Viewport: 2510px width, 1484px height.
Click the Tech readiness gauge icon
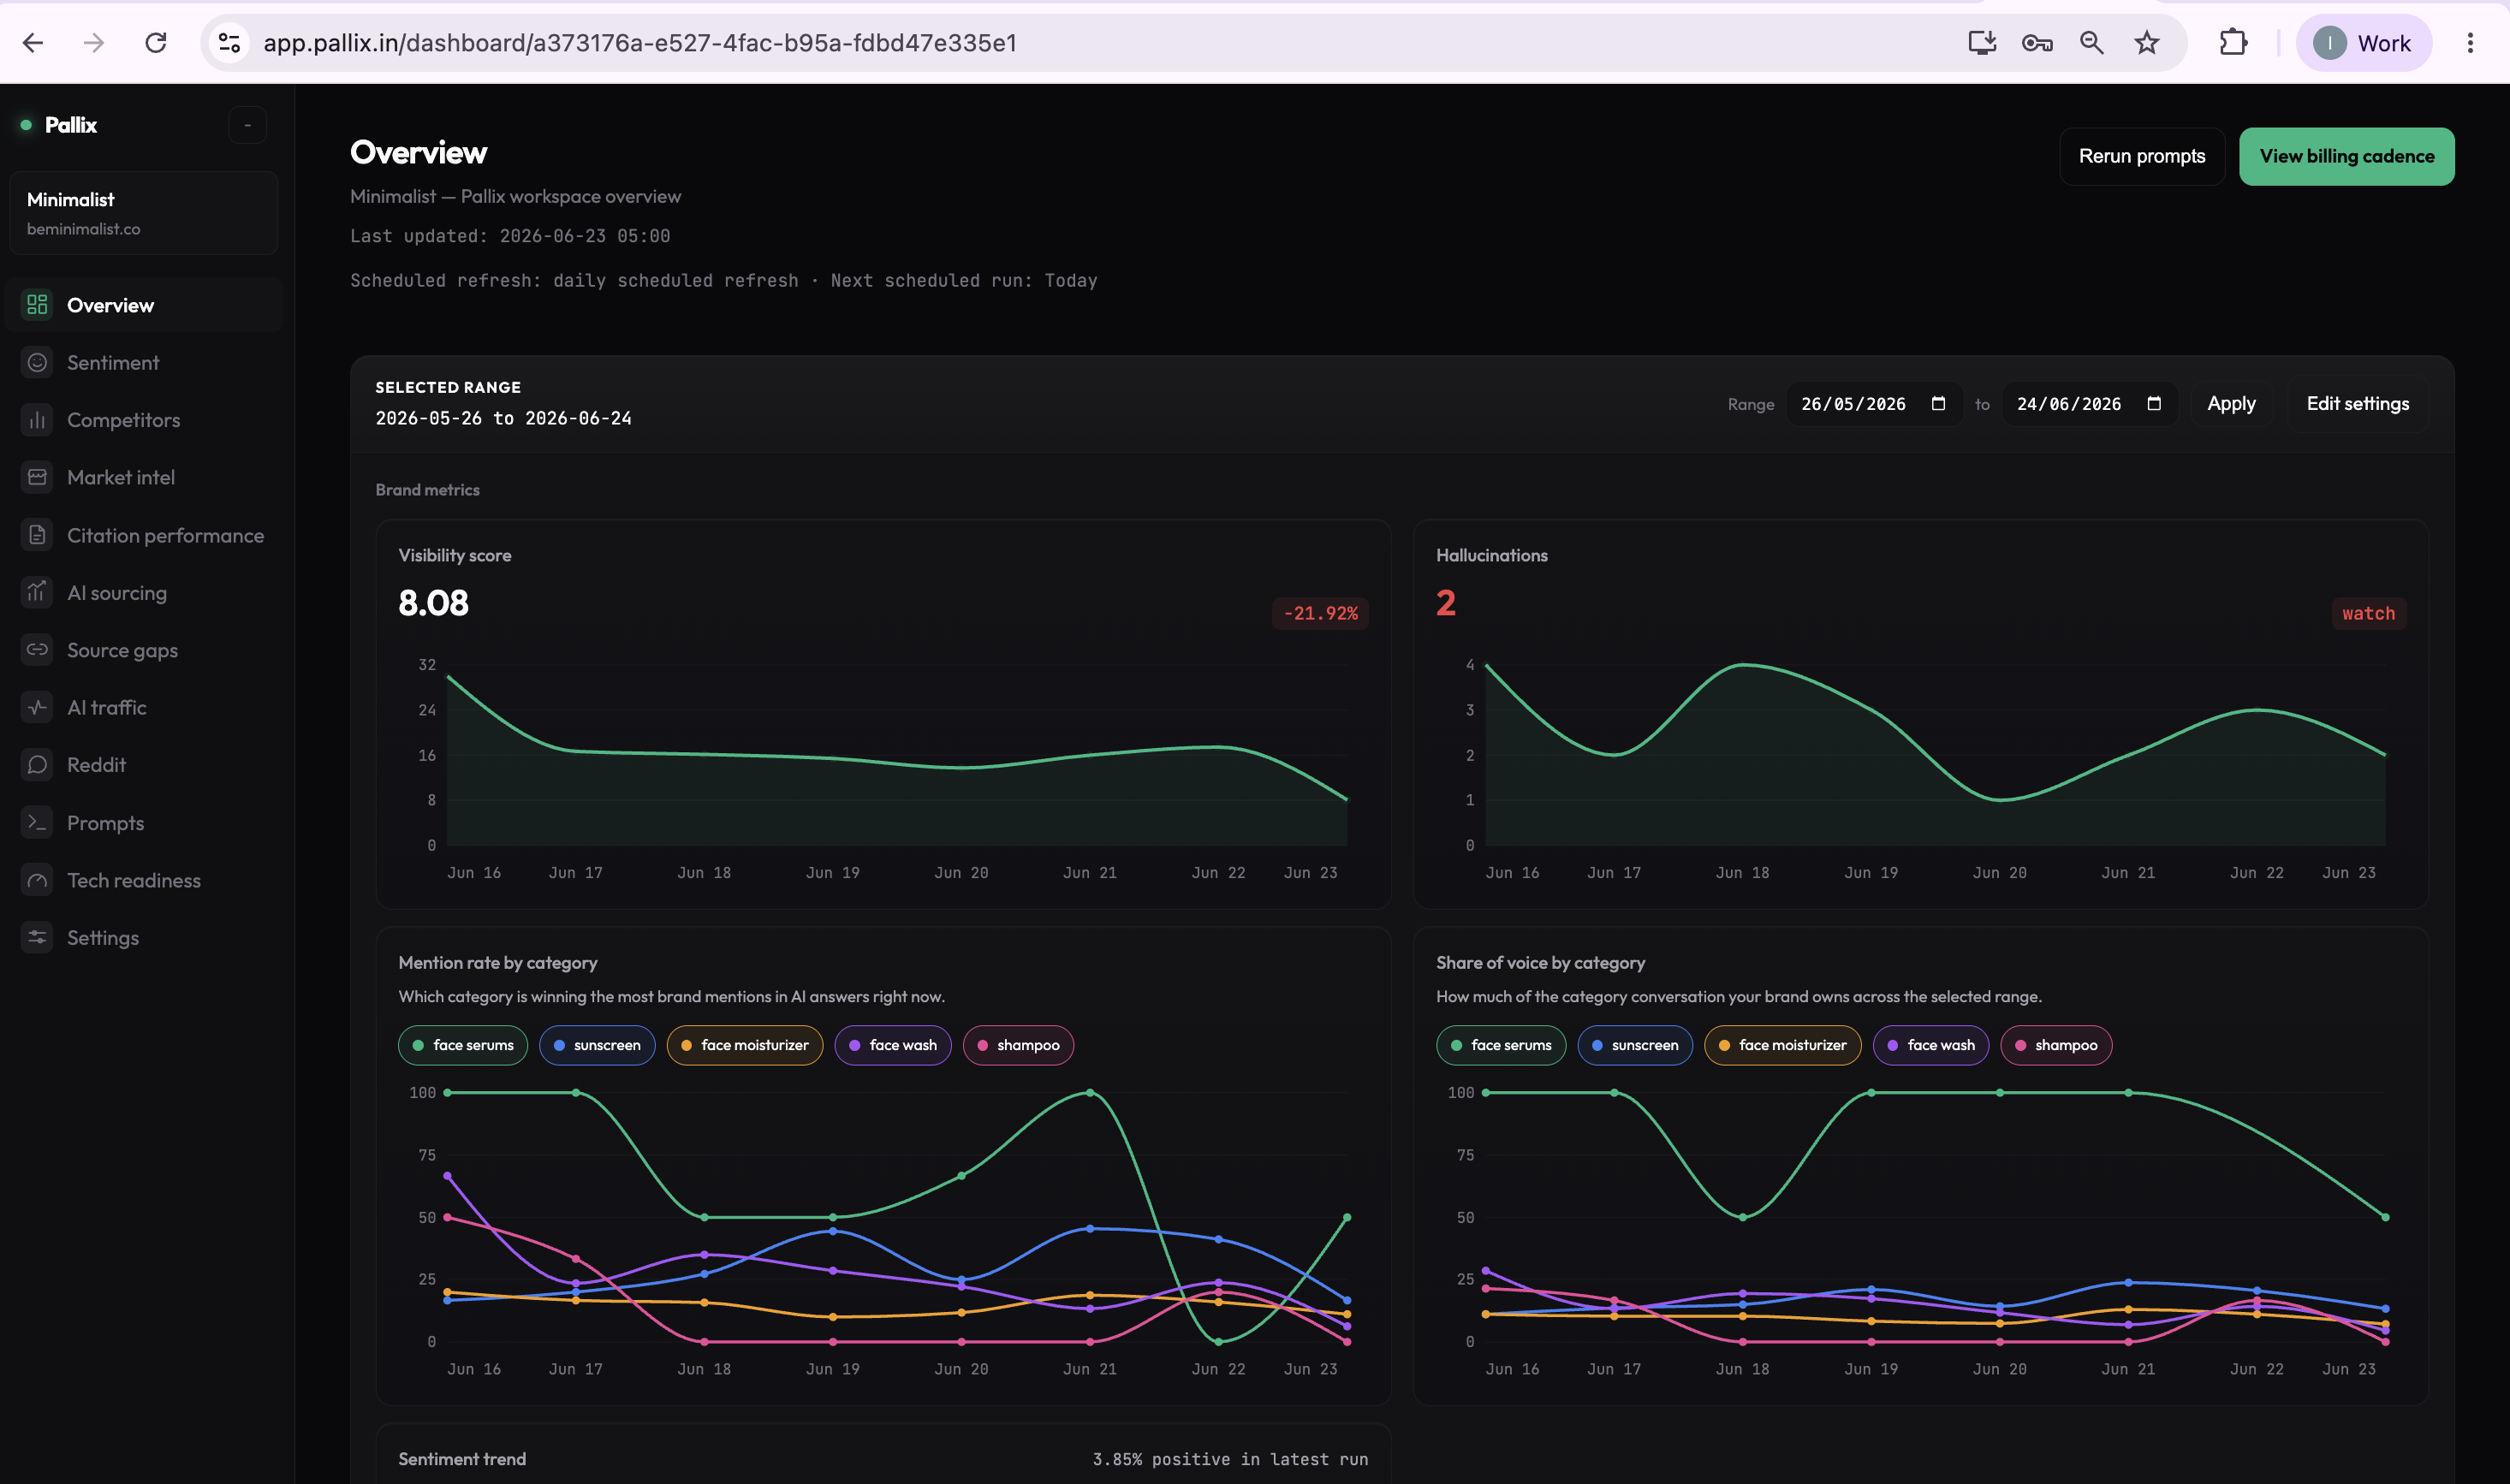click(x=37, y=880)
